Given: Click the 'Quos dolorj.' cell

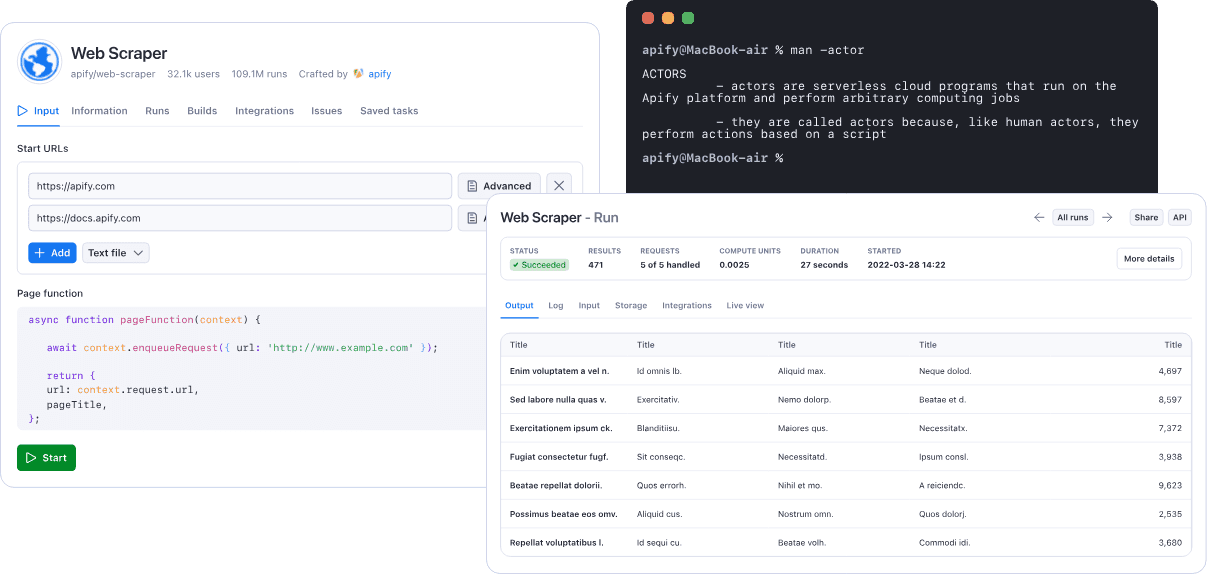Looking at the screenshot, I should tap(943, 514).
